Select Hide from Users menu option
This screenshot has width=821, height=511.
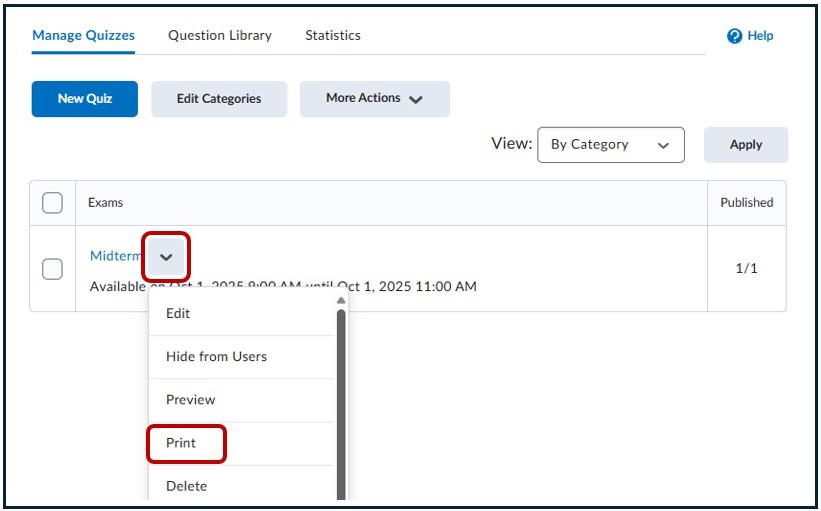pos(216,356)
